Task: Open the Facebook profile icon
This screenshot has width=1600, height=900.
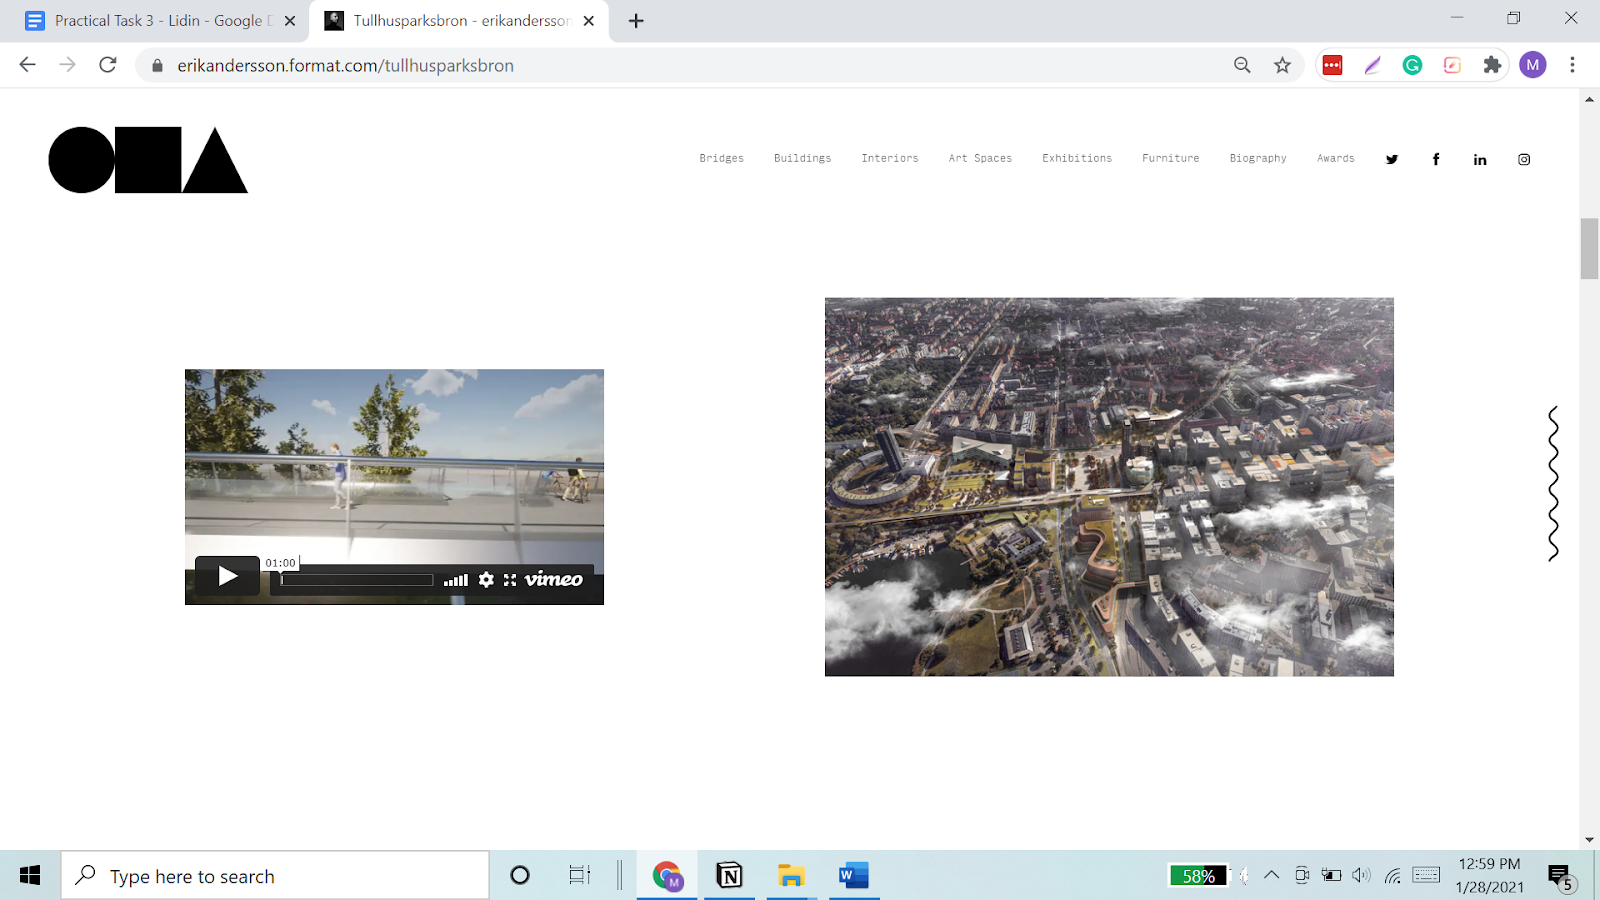Action: [1436, 159]
